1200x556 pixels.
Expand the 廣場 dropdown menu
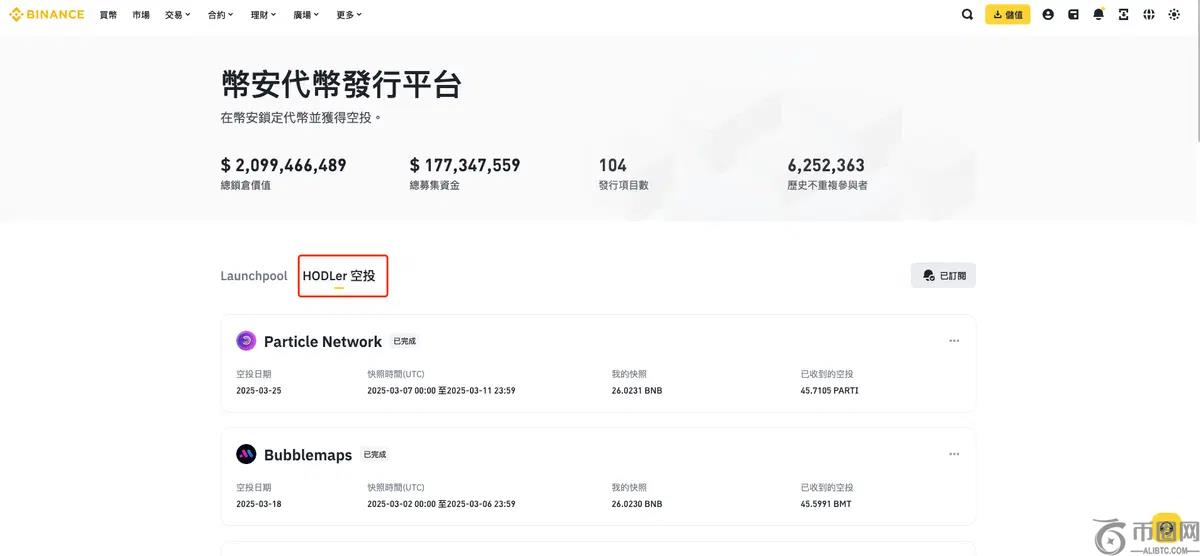coord(307,15)
